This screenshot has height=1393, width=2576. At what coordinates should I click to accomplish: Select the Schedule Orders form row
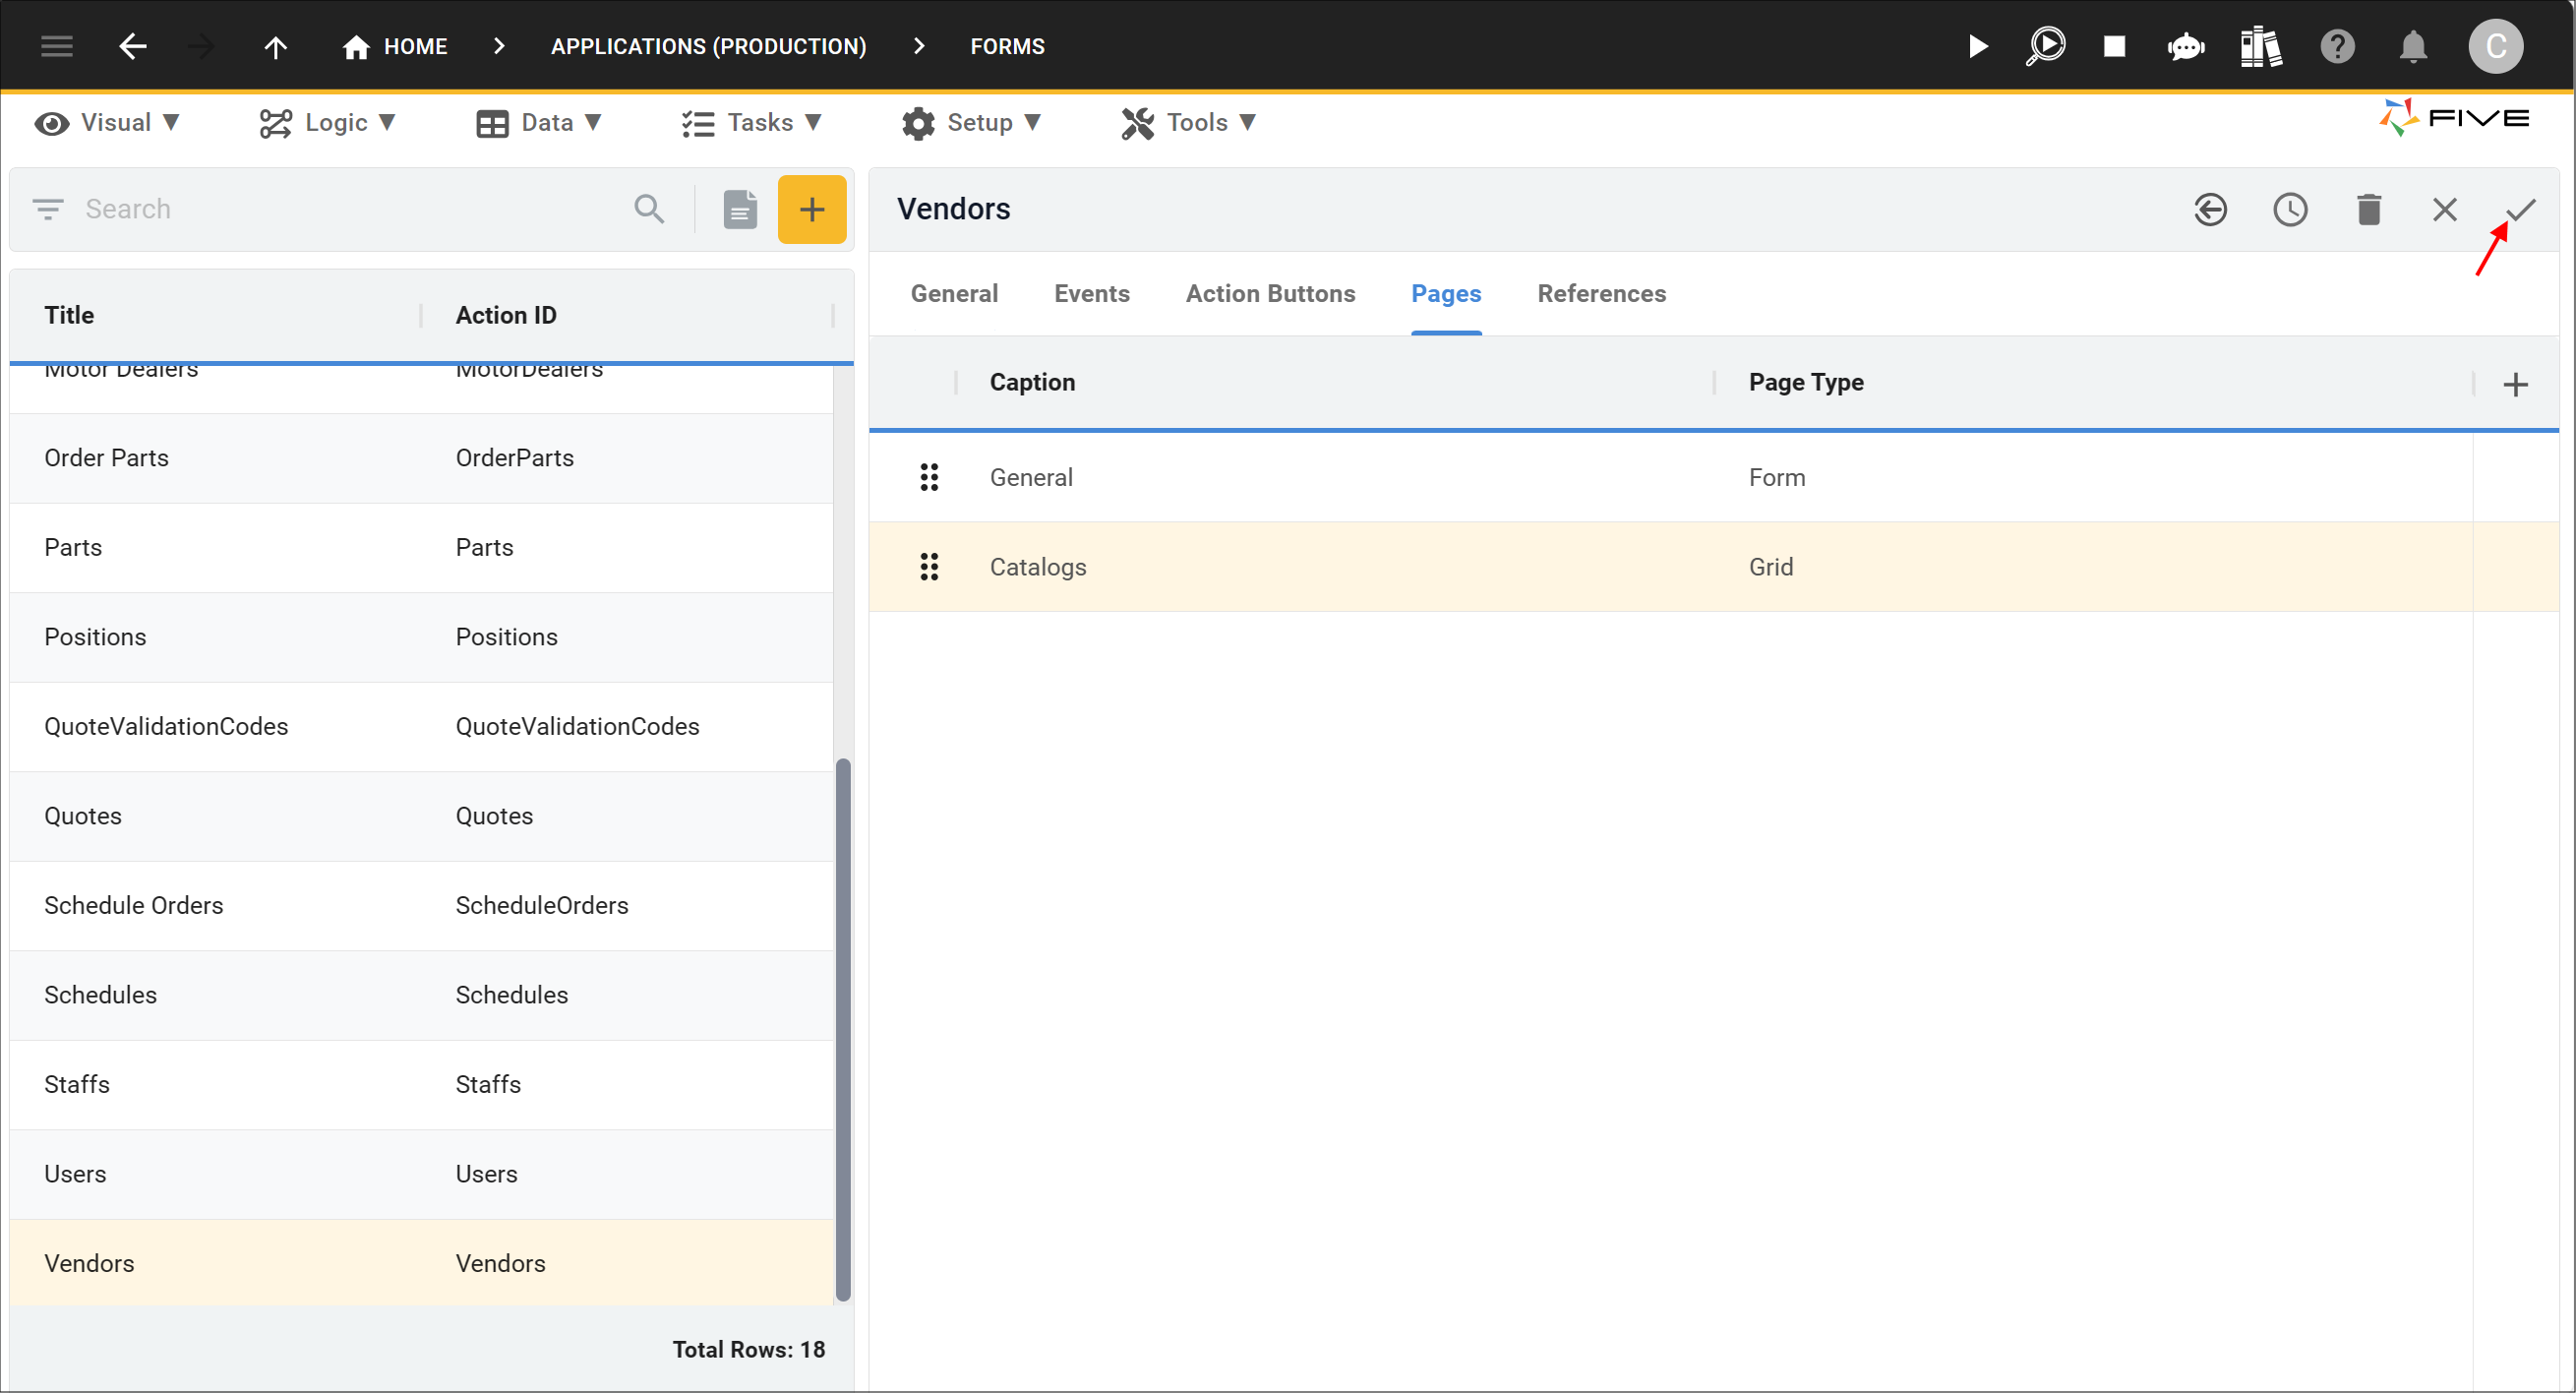421,905
